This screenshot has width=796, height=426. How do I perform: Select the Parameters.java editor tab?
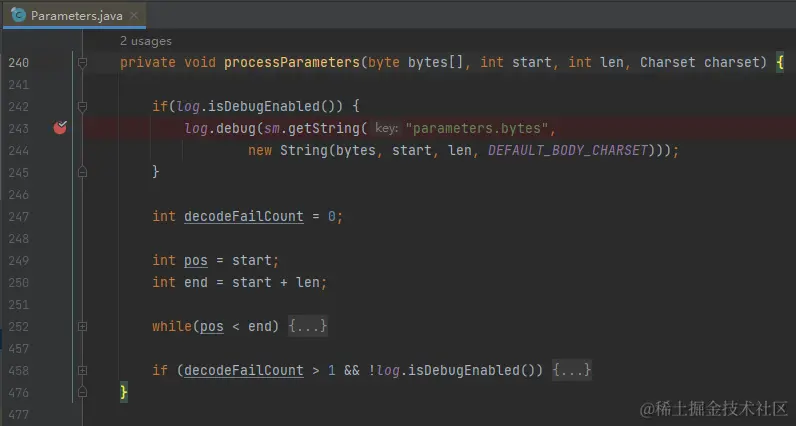75,15
